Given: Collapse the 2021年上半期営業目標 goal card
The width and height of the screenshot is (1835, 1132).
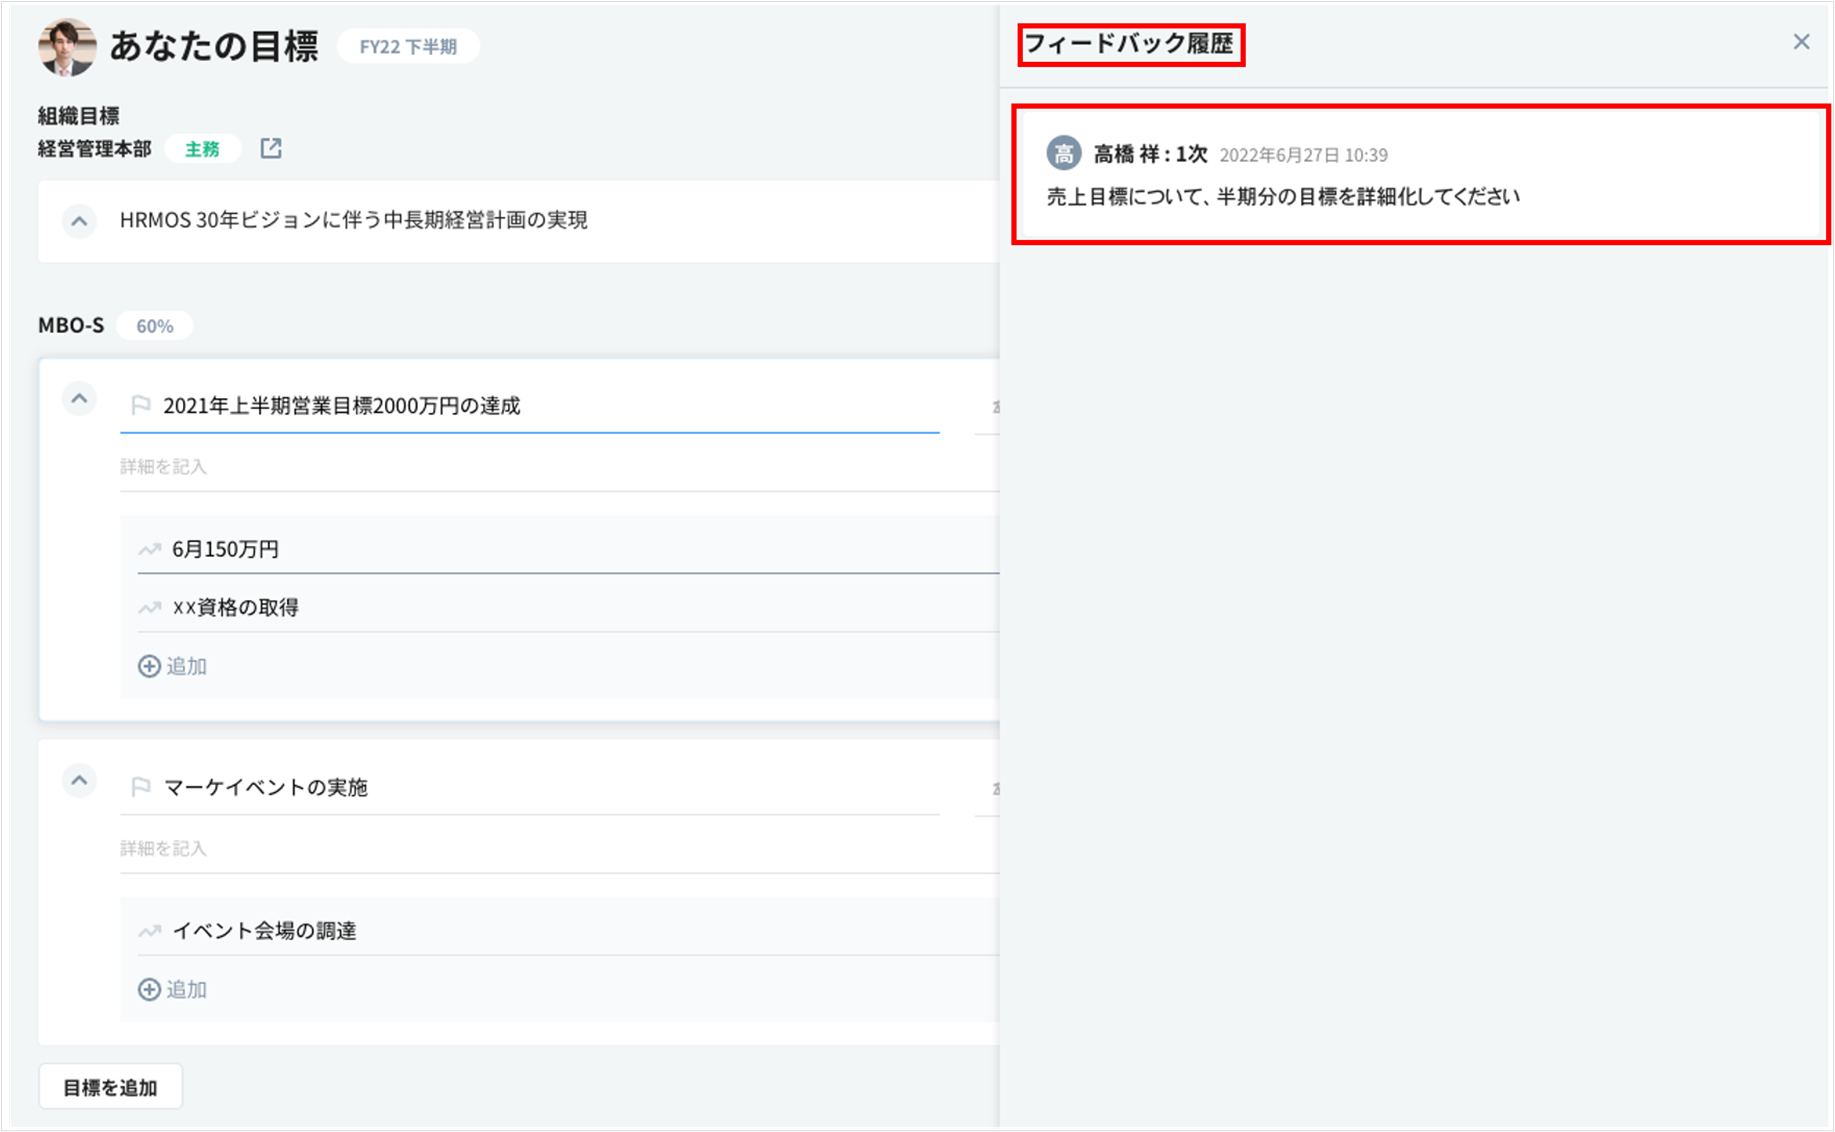Looking at the screenshot, I should click(x=79, y=399).
